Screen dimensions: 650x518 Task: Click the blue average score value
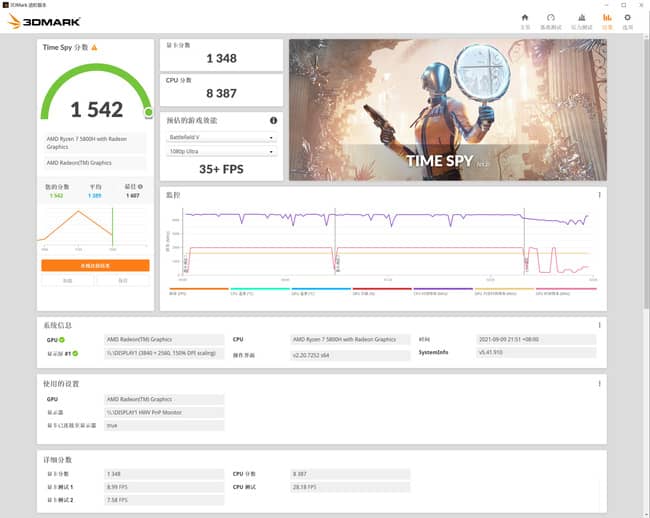point(95,196)
